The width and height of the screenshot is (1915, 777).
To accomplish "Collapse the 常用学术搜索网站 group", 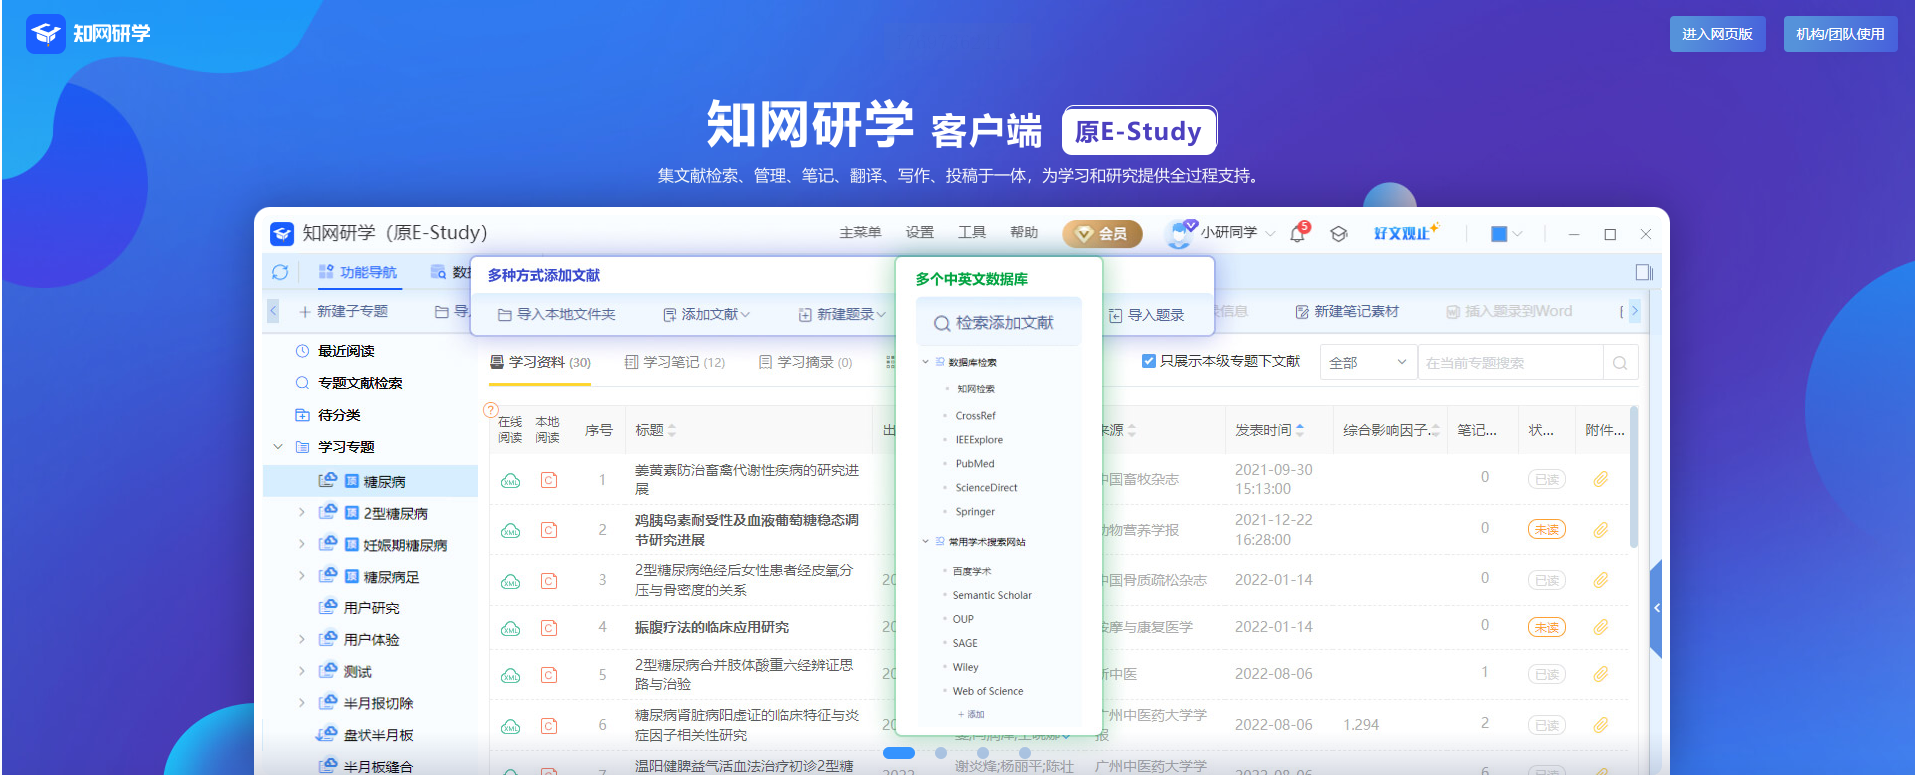I will coord(925,542).
